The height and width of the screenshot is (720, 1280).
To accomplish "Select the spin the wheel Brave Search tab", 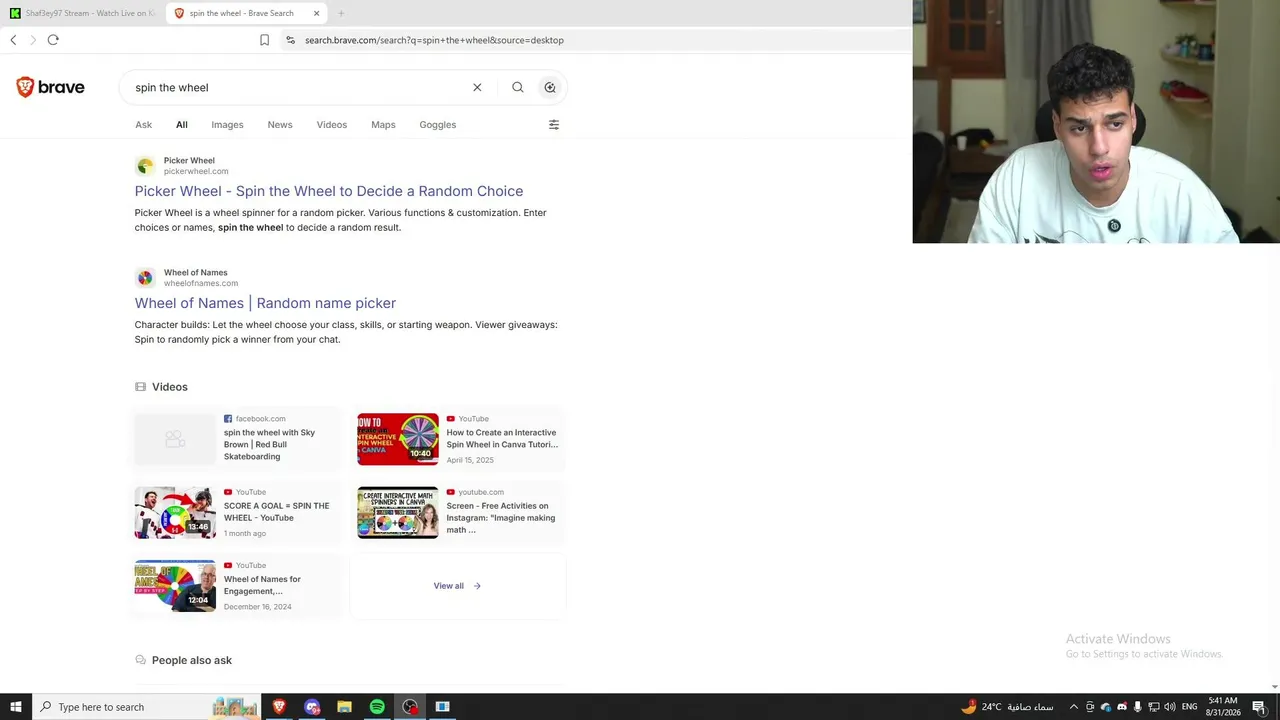I will [x=247, y=13].
